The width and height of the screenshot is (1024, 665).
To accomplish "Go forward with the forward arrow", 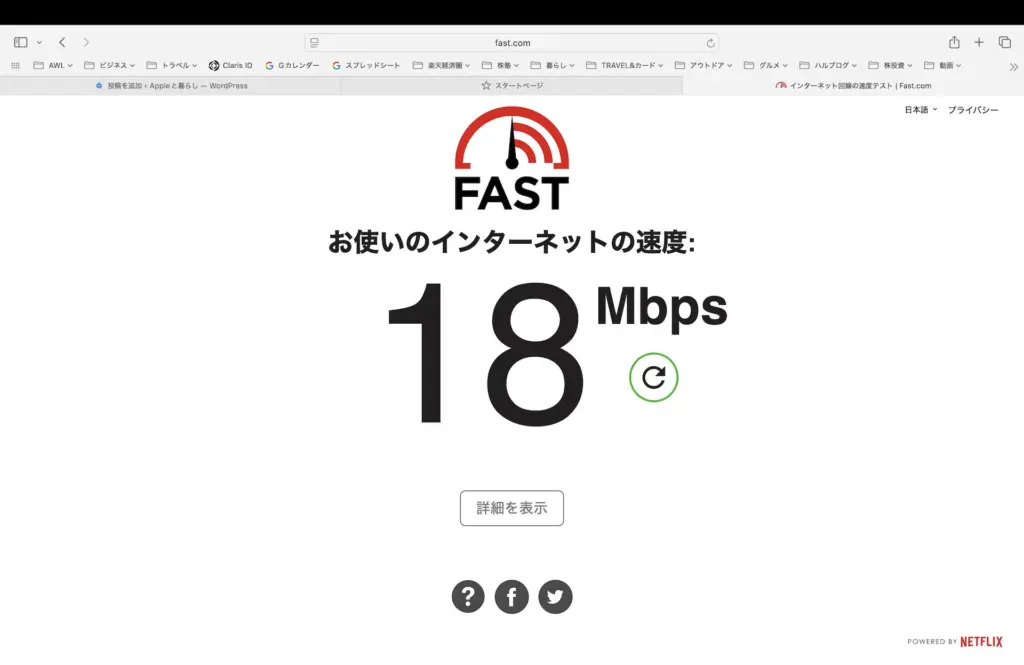I will coord(86,42).
